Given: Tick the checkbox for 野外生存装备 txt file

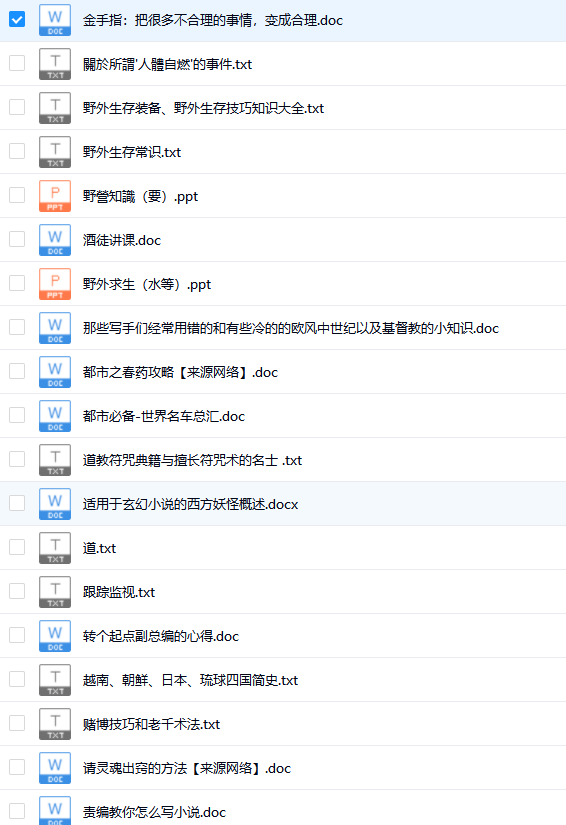Looking at the screenshot, I should pyautogui.click(x=17, y=107).
